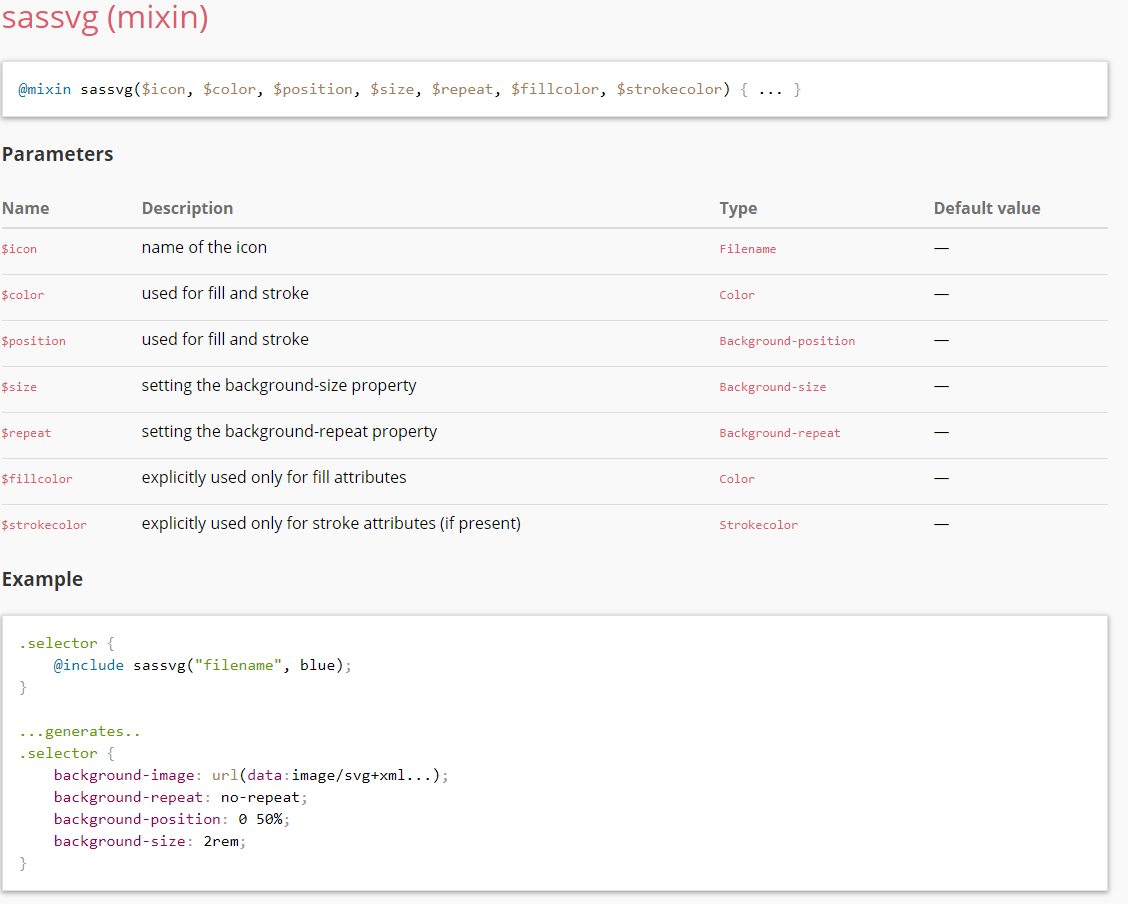Select the '$size' parameter name cell
This screenshot has height=904, width=1128.
coord(19,387)
